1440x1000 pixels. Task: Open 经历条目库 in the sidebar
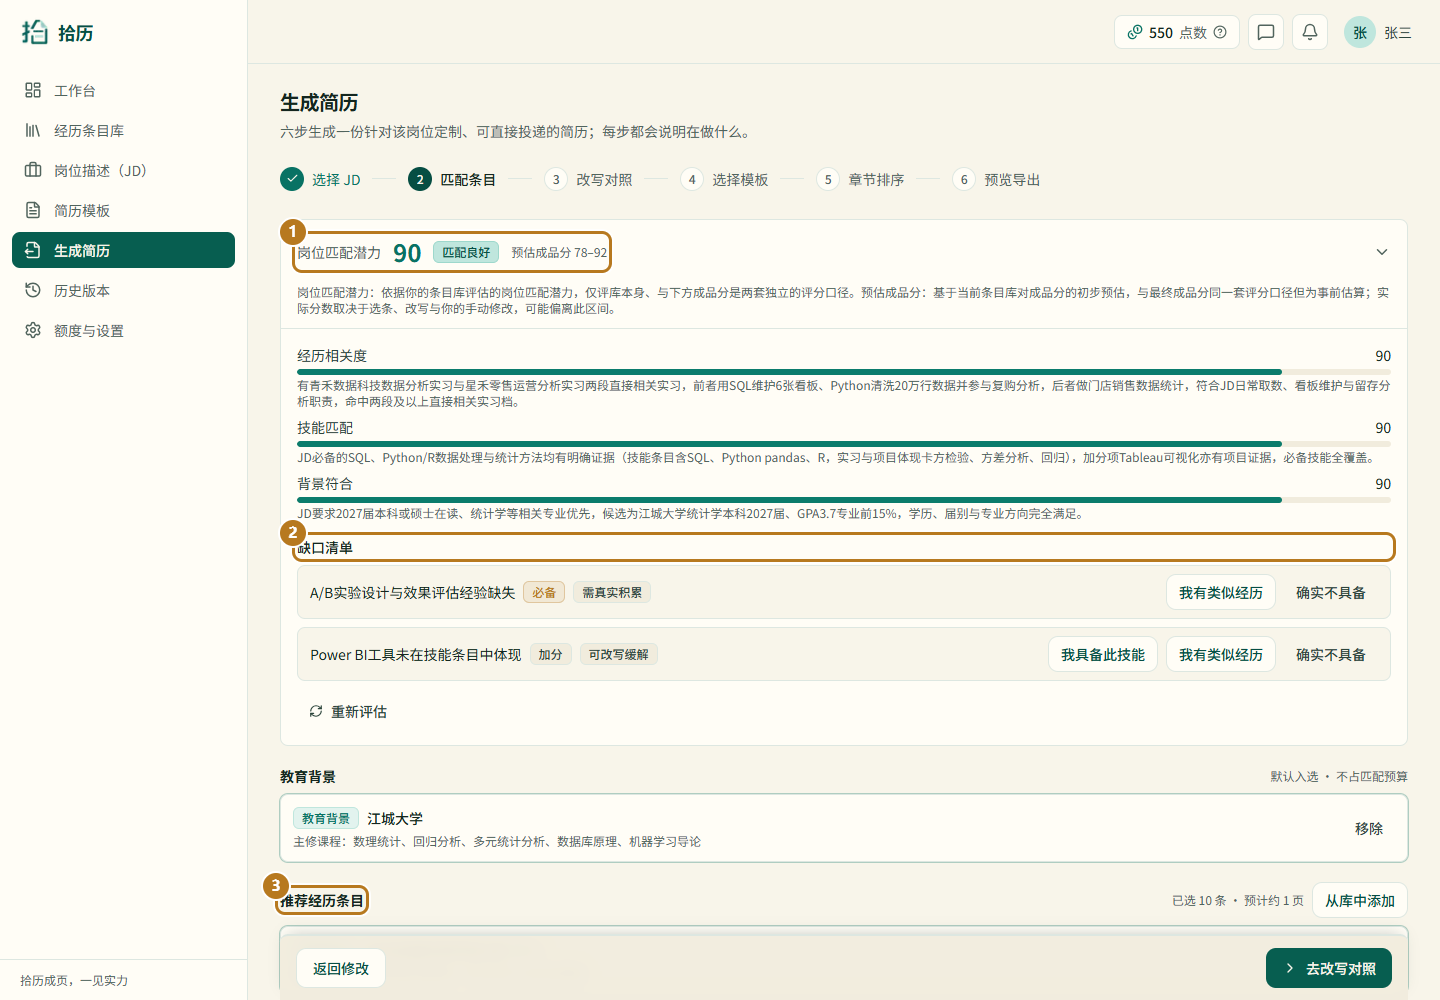pos(123,130)
